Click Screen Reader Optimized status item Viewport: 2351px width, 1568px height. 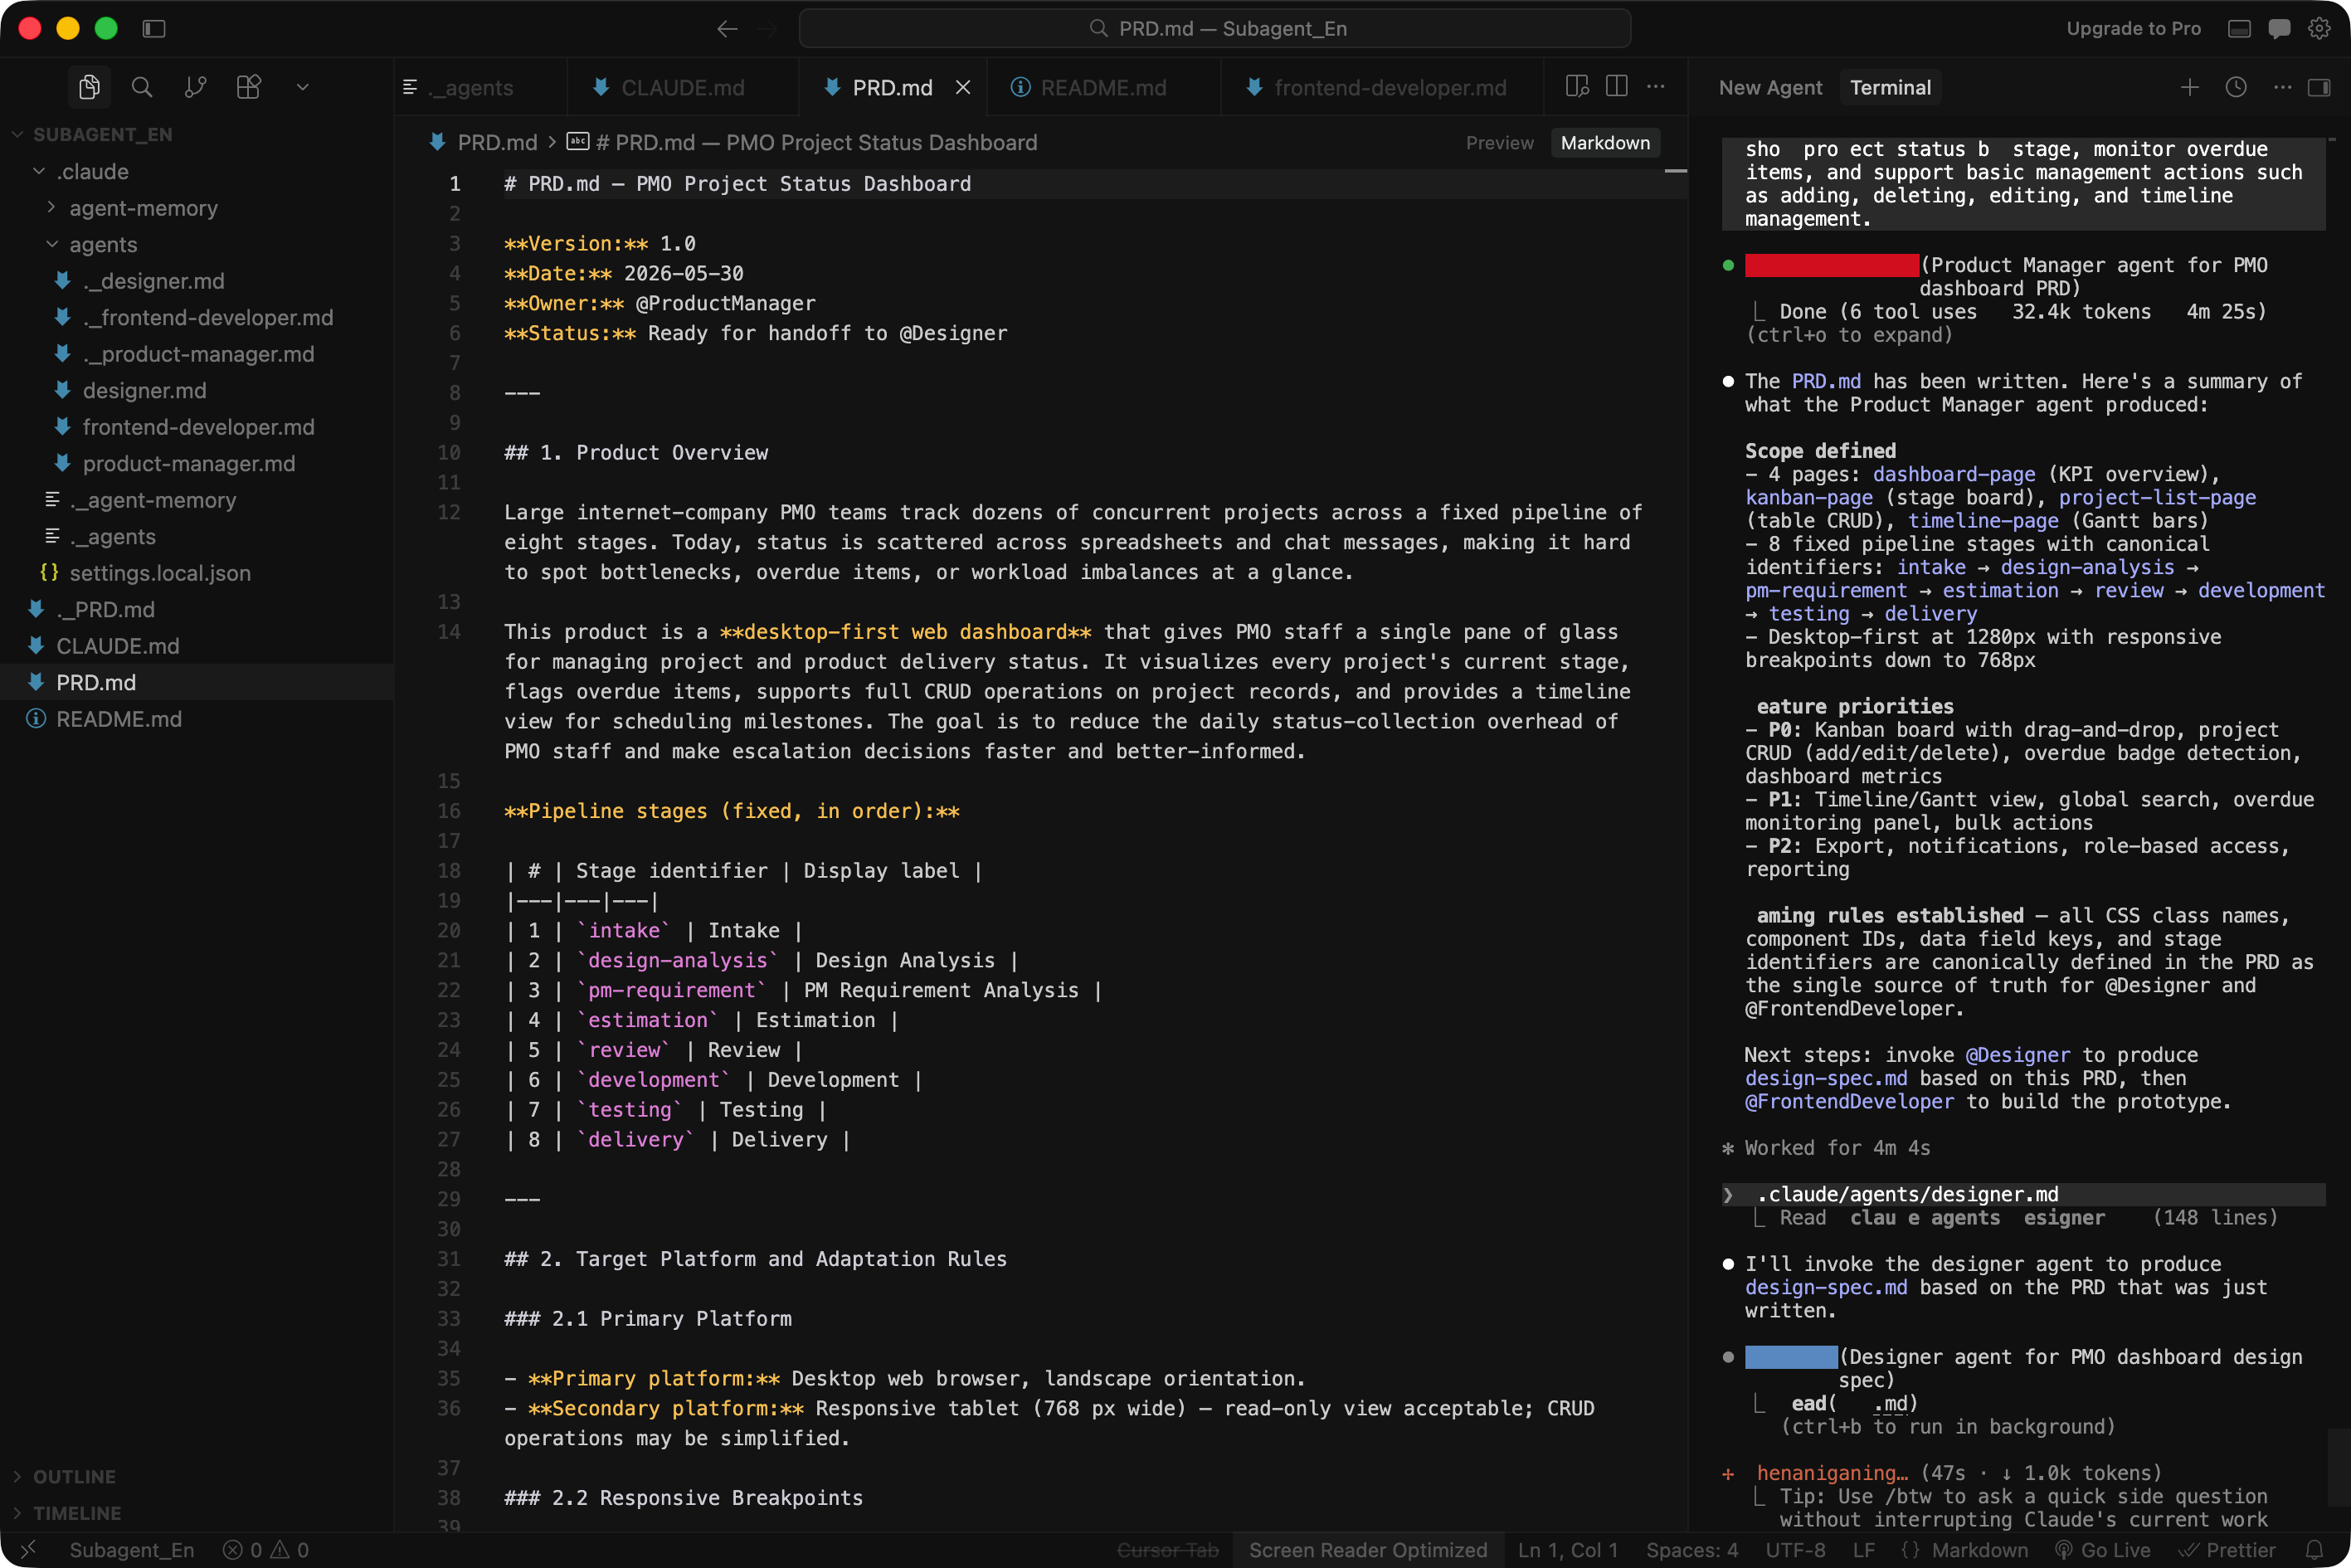1367,1549
